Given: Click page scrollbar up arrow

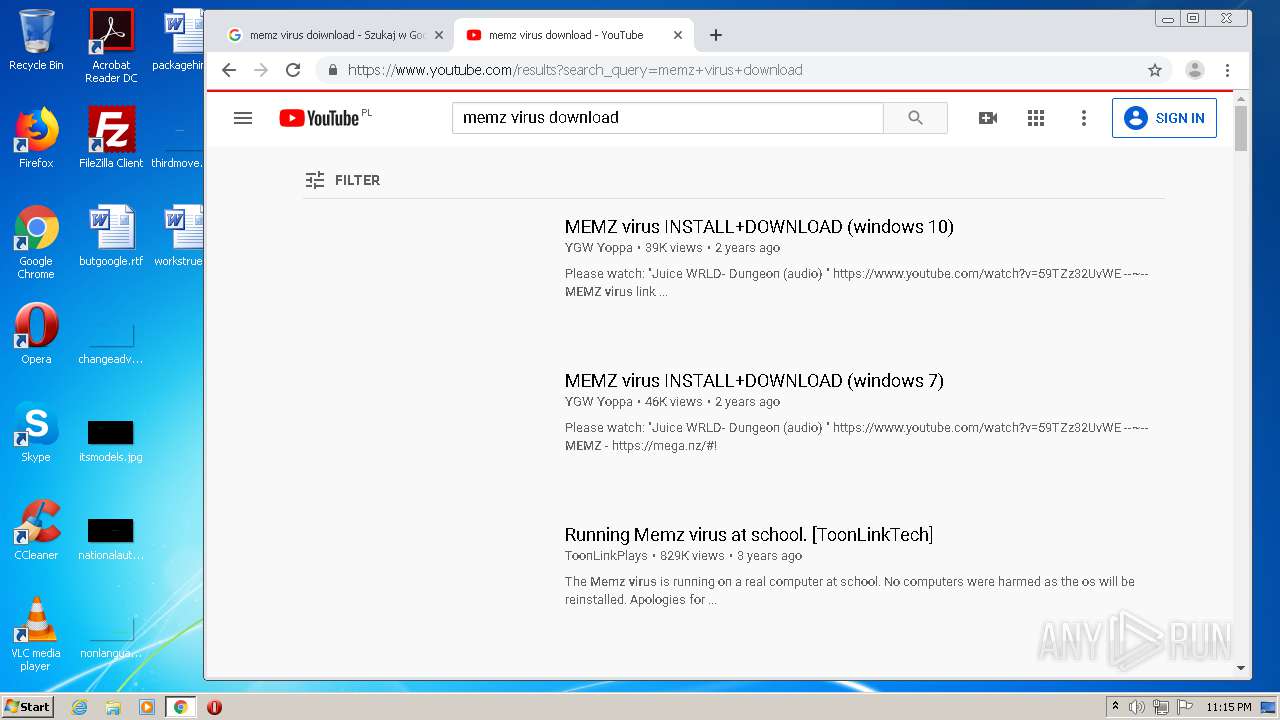Looking at the screenshot, I should click(1241, 97).
